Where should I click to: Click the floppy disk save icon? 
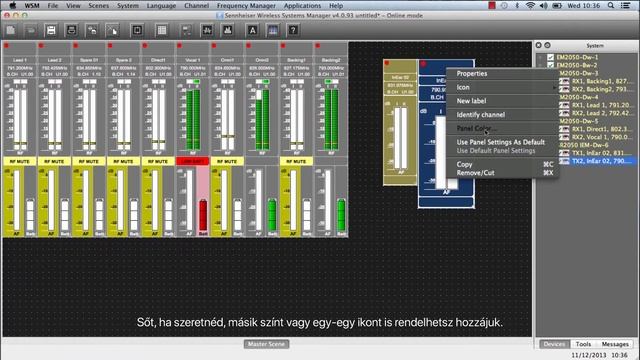[x=51, y=30]
